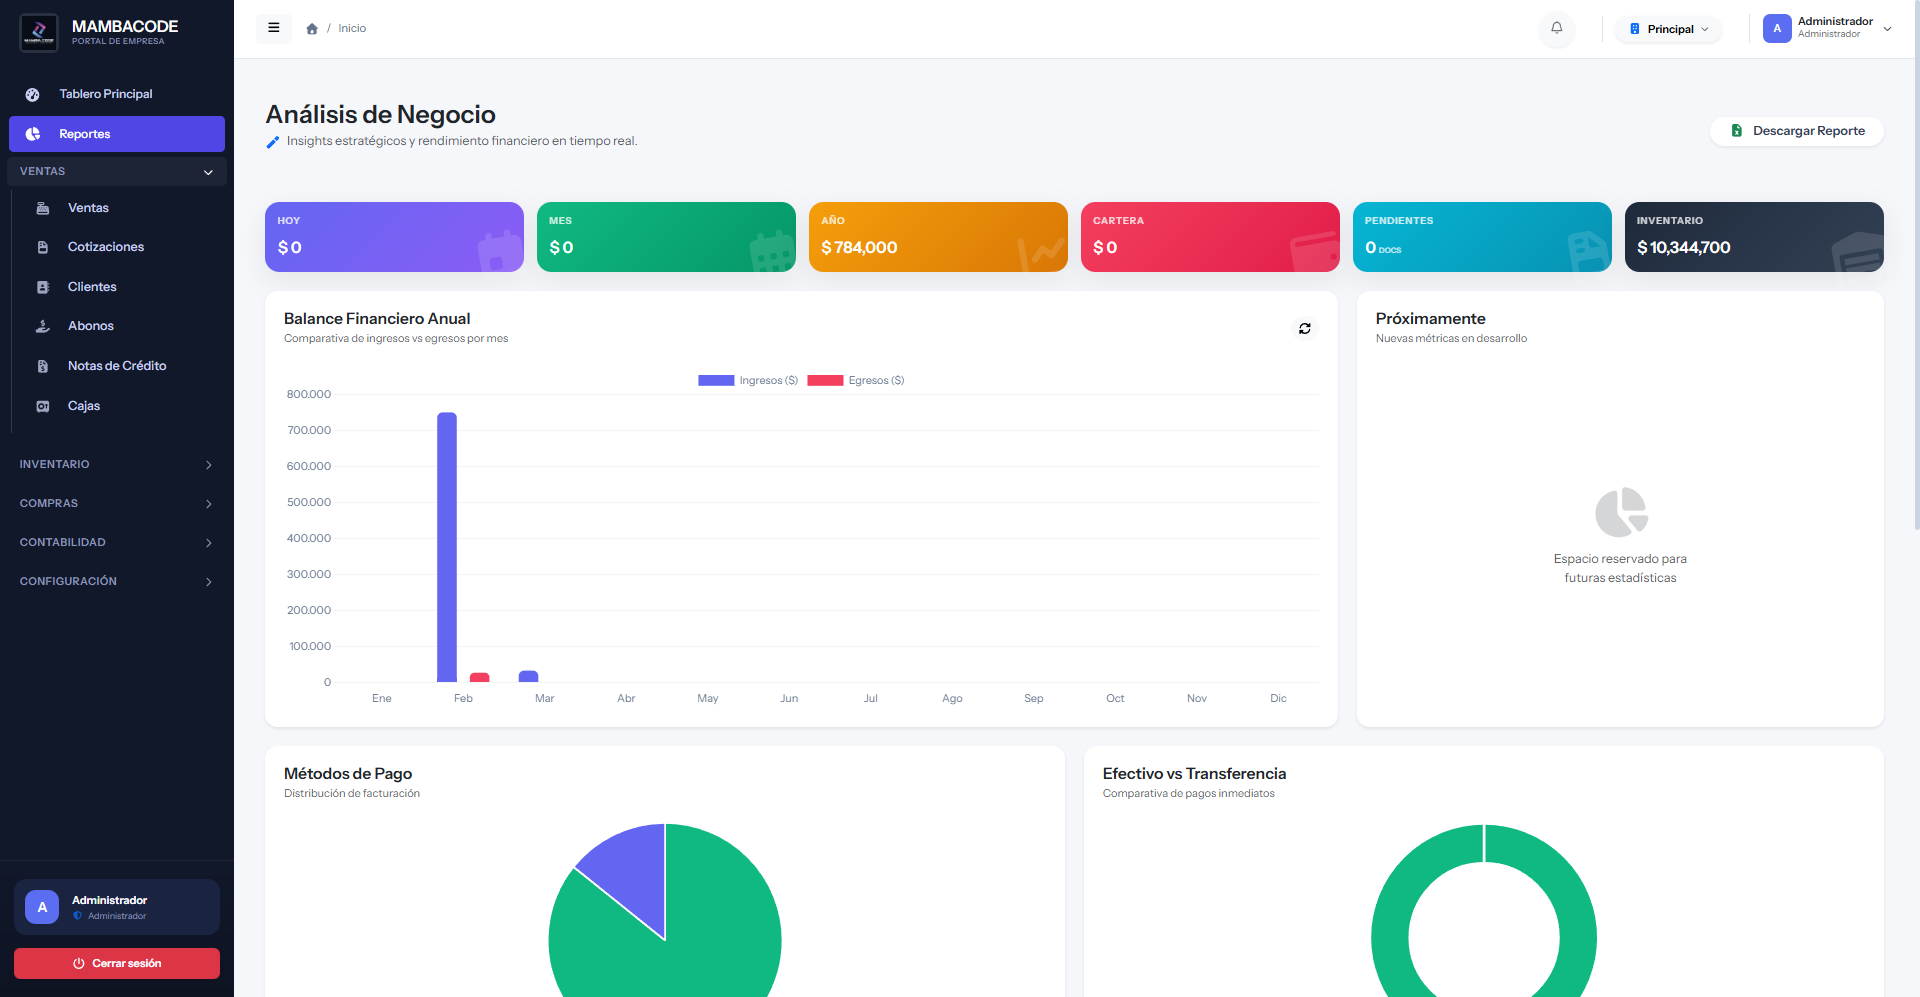Screen dimensions: 1920x997
Task: Click the 'Distribución de facturación' subtitle
Action: [x=352, y=794]
